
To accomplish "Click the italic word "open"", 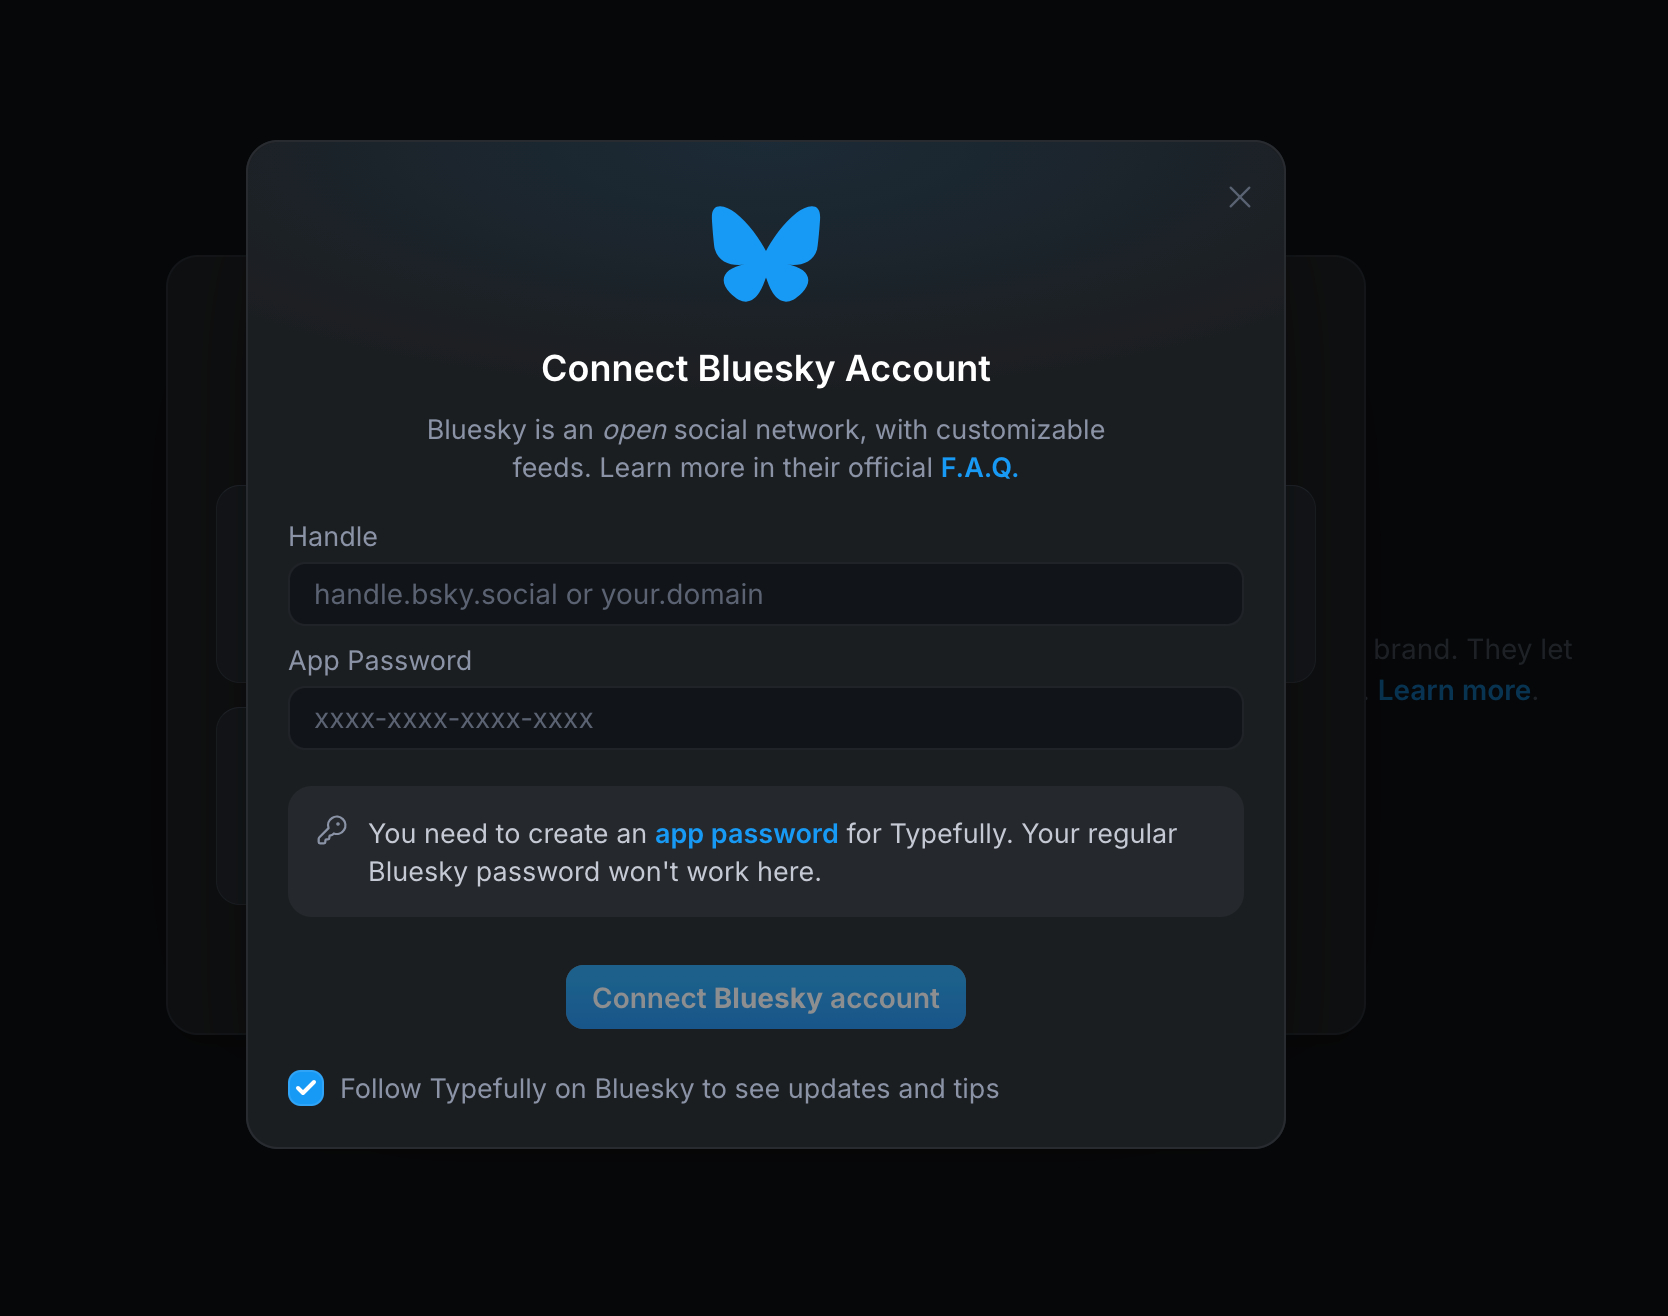I will (634, 430).
